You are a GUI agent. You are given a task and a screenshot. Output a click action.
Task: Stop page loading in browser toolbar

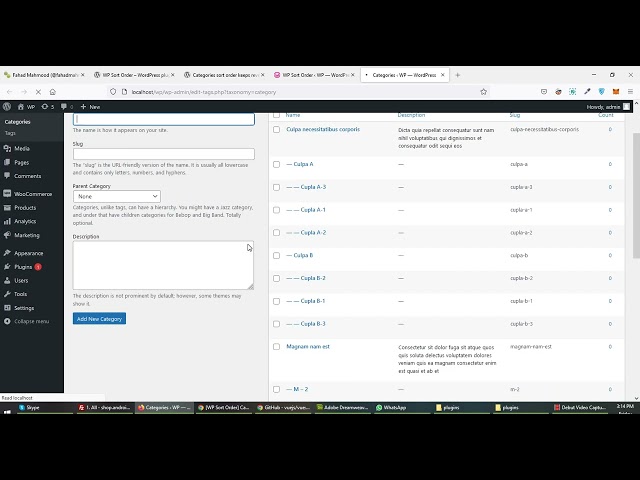click(38, 92)
